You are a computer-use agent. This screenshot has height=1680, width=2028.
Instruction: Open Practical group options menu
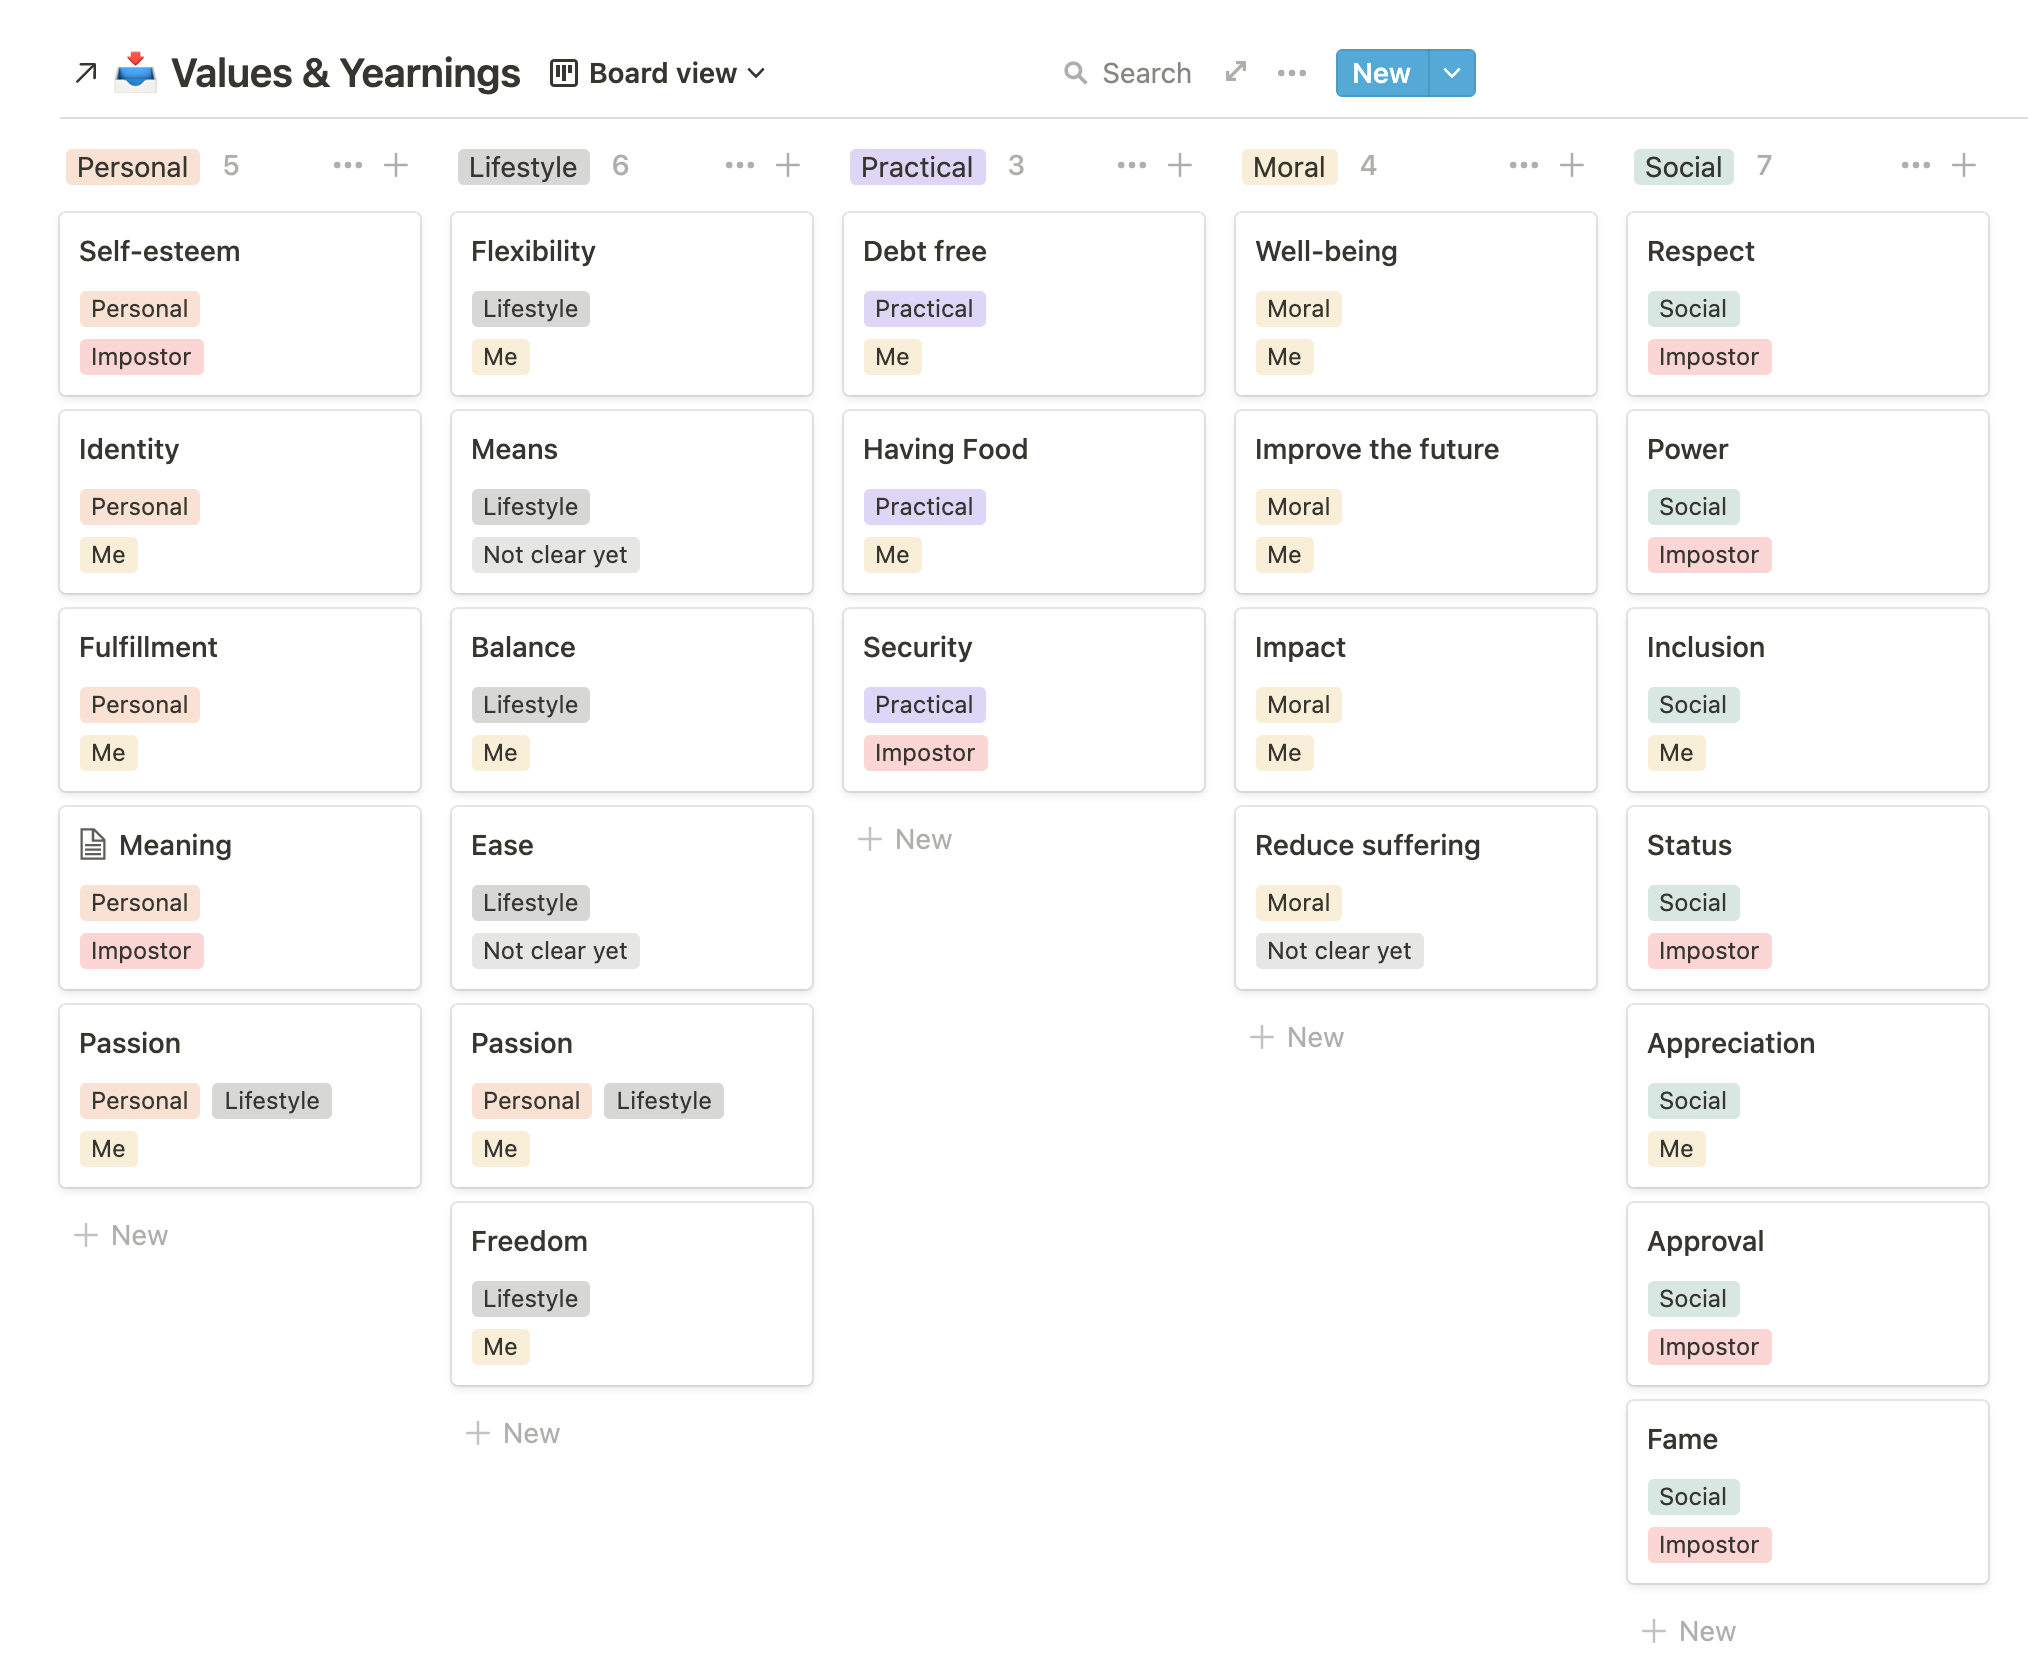[1132, 165]
